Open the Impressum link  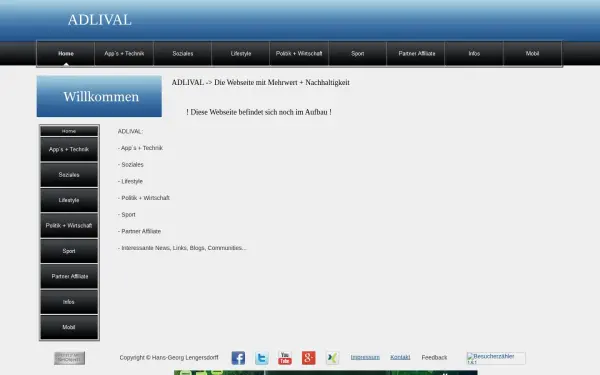365,357
